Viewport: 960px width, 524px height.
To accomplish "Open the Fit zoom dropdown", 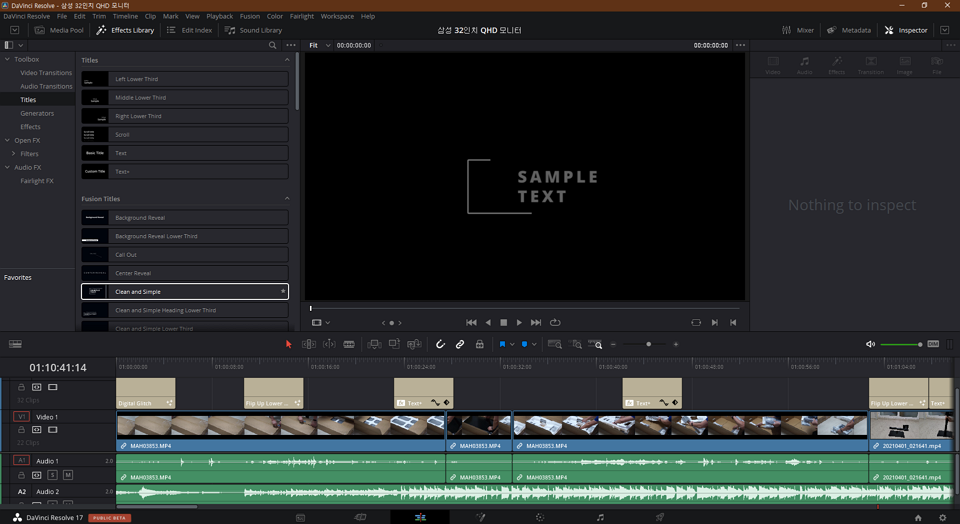I will (320, 45).
